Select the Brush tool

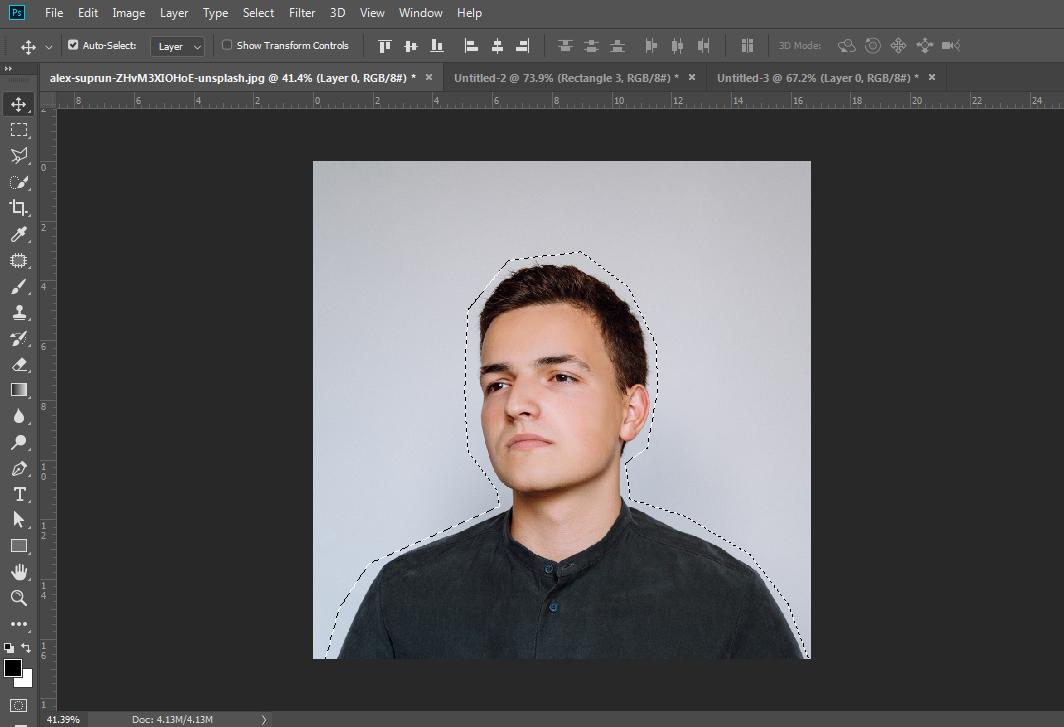coord(20,286)
